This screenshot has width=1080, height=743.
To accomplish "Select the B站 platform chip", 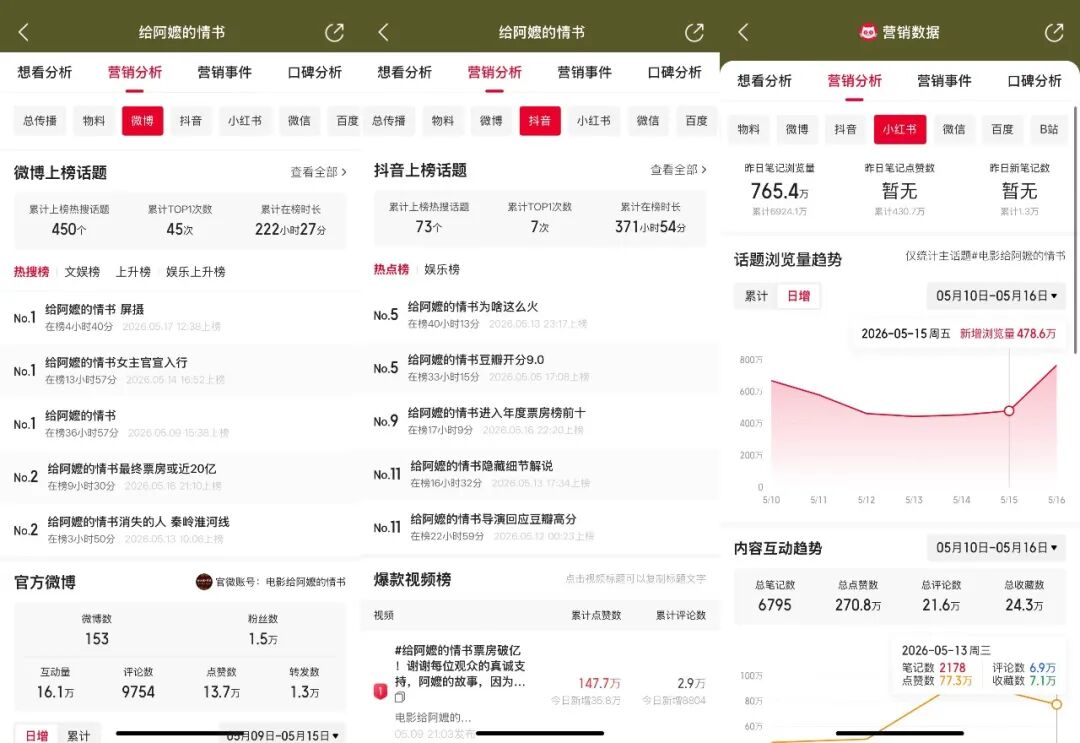I will tap(1049, 129).
